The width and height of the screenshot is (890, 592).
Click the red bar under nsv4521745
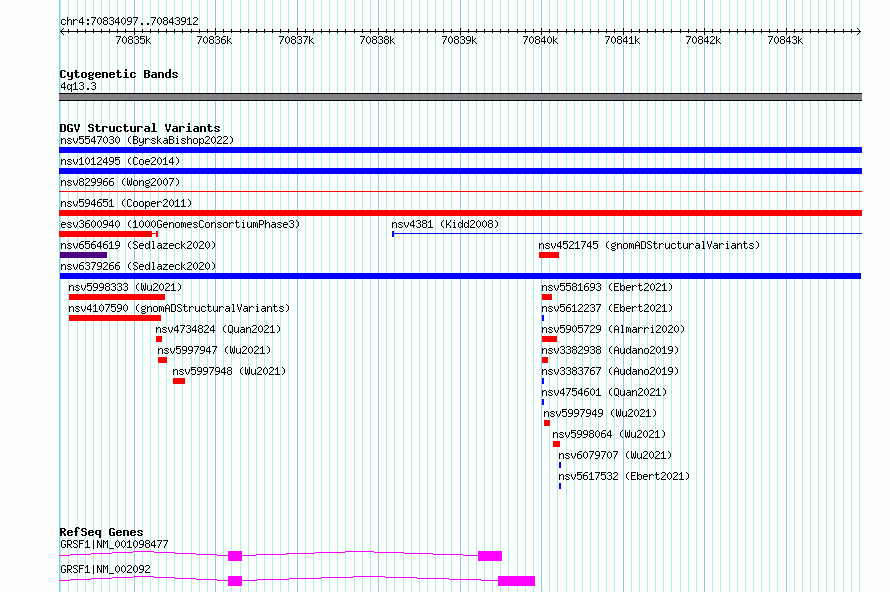pyautogui.click(x=549, y=255)
